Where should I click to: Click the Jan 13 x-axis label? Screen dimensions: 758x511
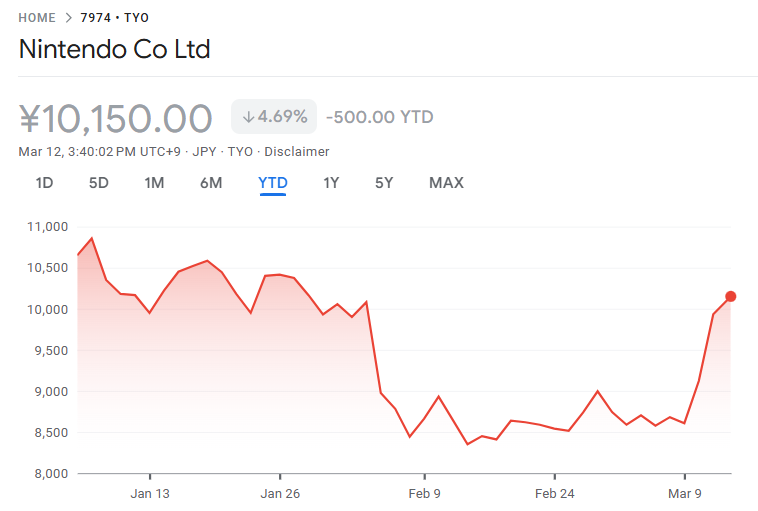coord(150,493)
